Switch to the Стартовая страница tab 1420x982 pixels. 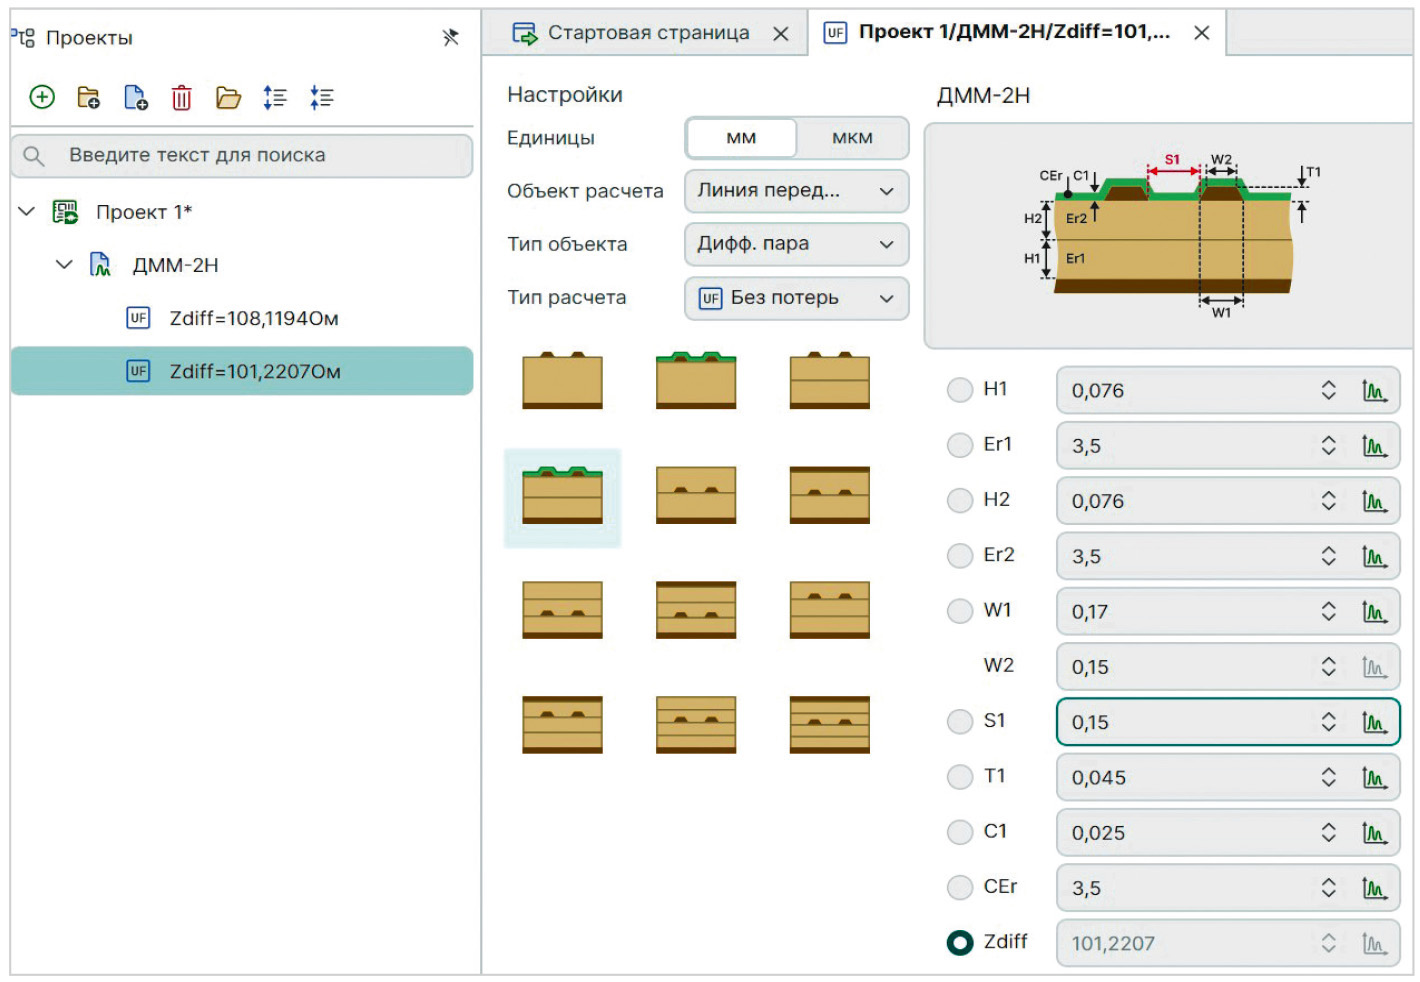tap(647, 33)
